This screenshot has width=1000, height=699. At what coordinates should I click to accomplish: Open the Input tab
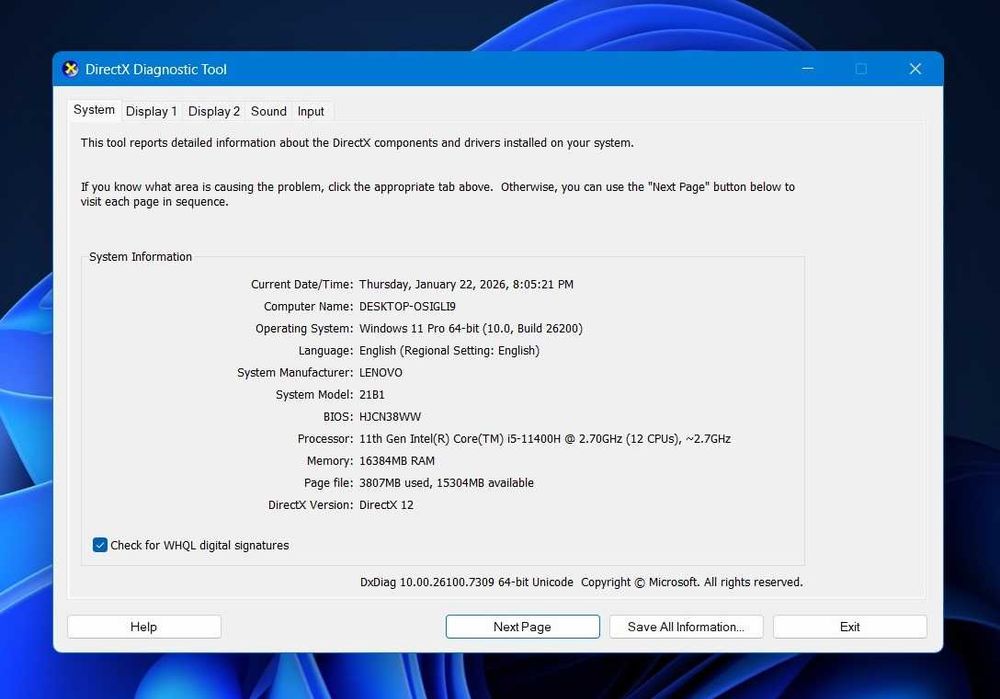(x=311, y=111)
